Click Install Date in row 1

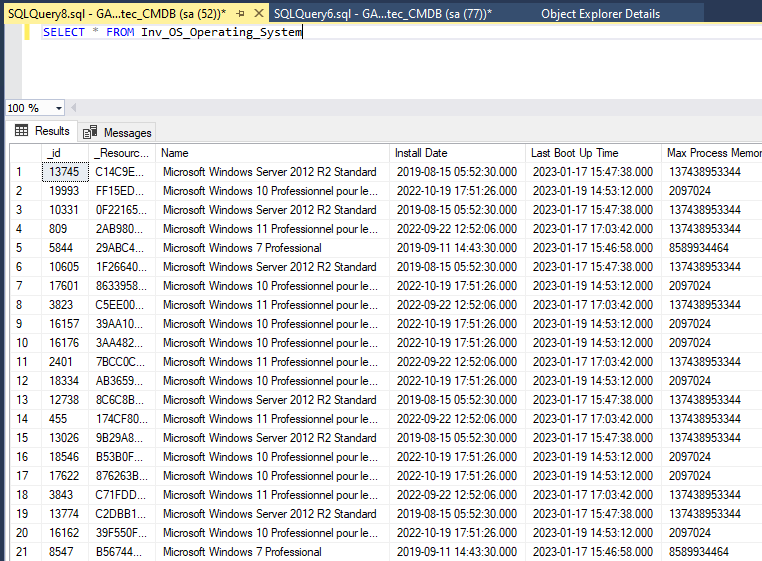point(457,172)
